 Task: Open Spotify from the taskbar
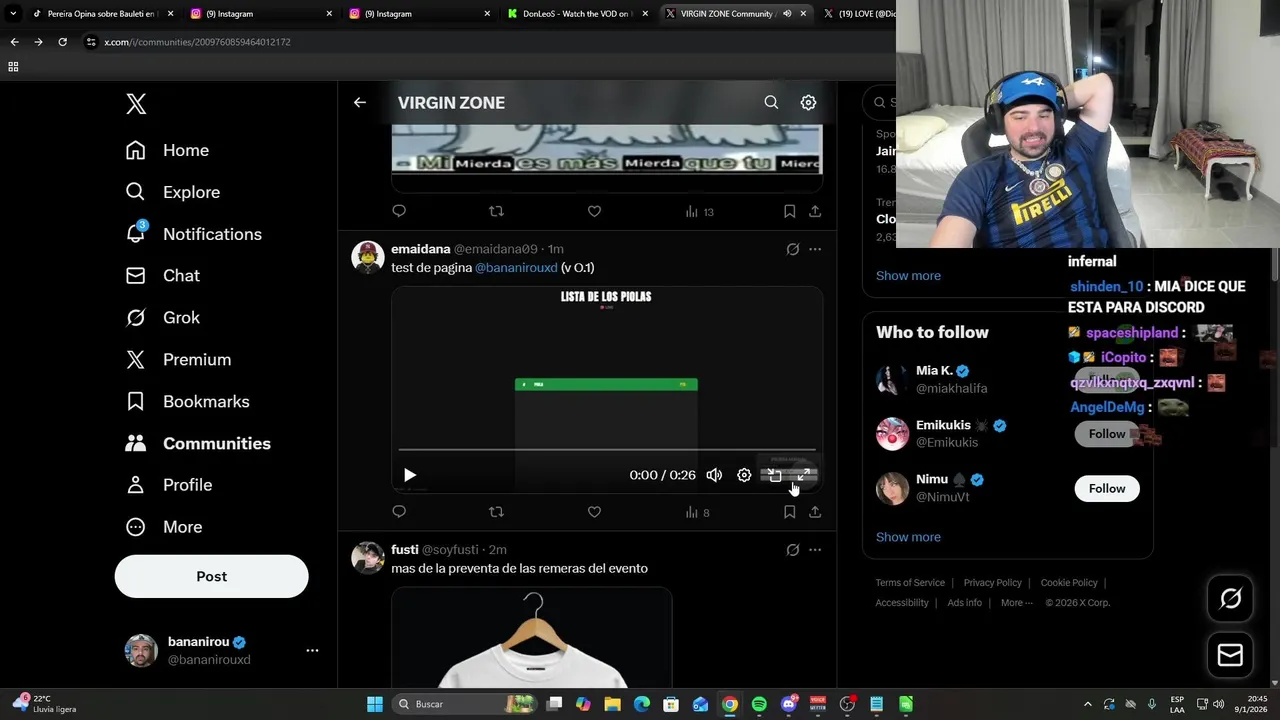tap(759, 704)
